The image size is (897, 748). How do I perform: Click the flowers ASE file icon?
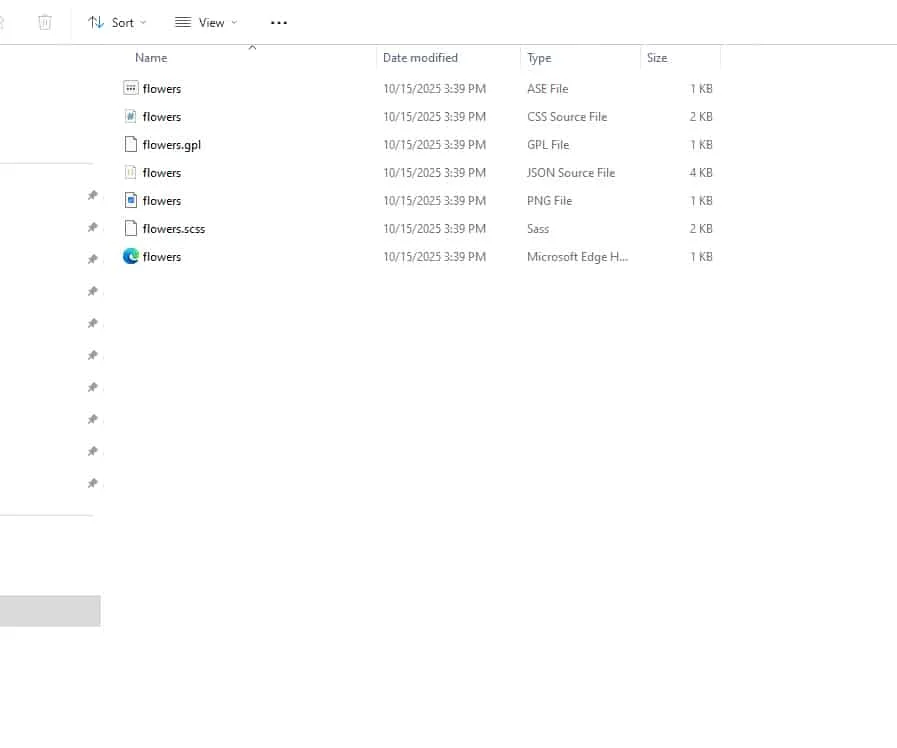pos(130,88)
